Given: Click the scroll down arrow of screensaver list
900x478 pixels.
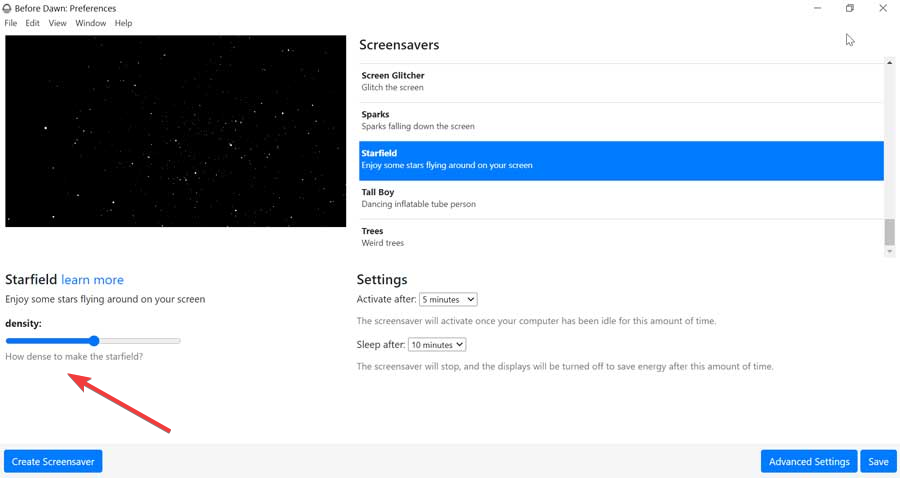Looking at the screenshot, I should click(889, 251).
